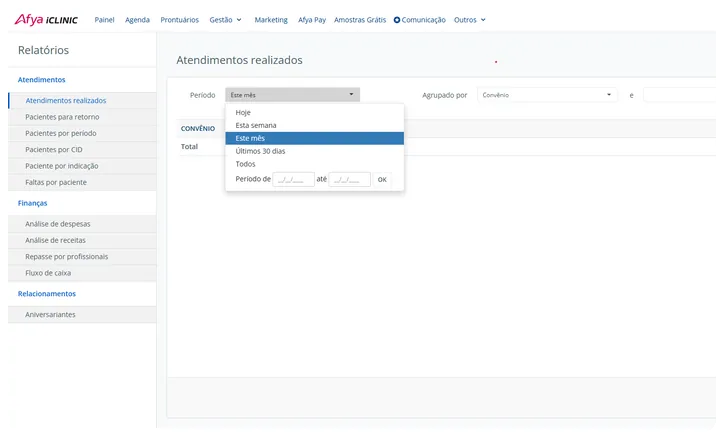Click the Relatórios sidebar title
This screenshot has height=440, width=724.
(x=43, y=50)
